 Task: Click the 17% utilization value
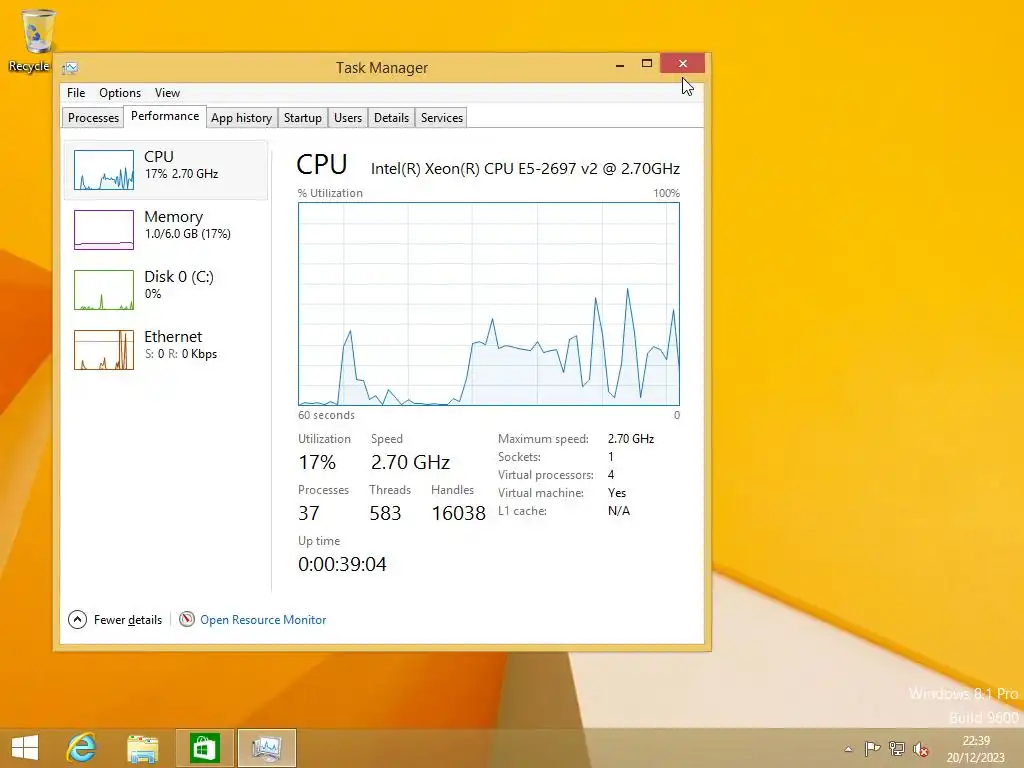click(317, 462)
